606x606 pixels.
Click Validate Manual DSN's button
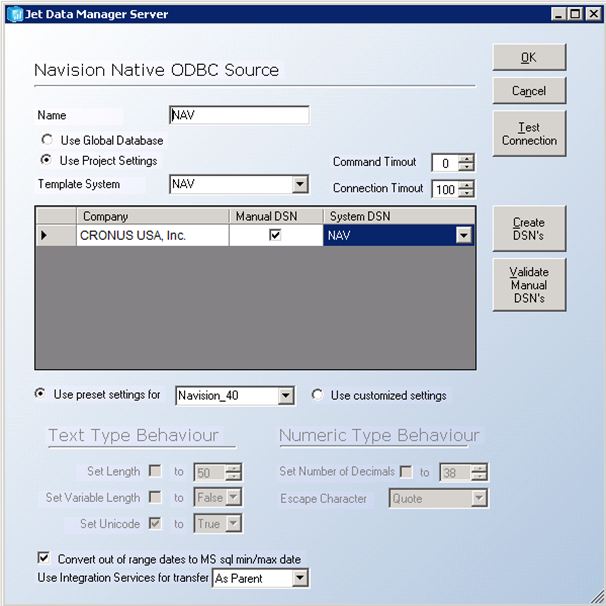[529, 285]
